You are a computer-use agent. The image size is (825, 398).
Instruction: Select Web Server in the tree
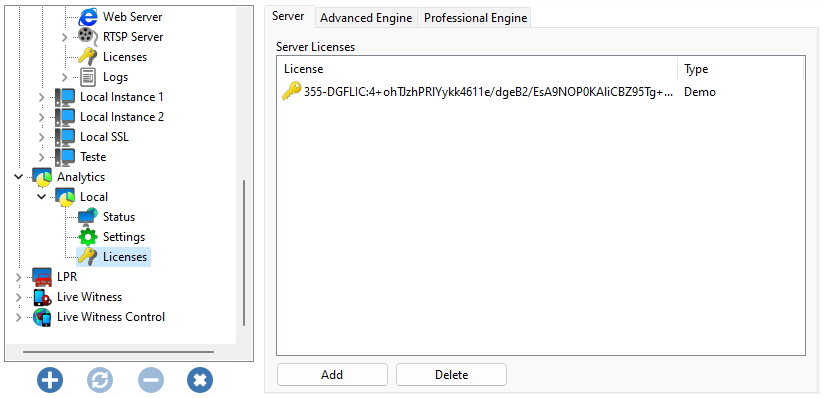tap(133, 17)
